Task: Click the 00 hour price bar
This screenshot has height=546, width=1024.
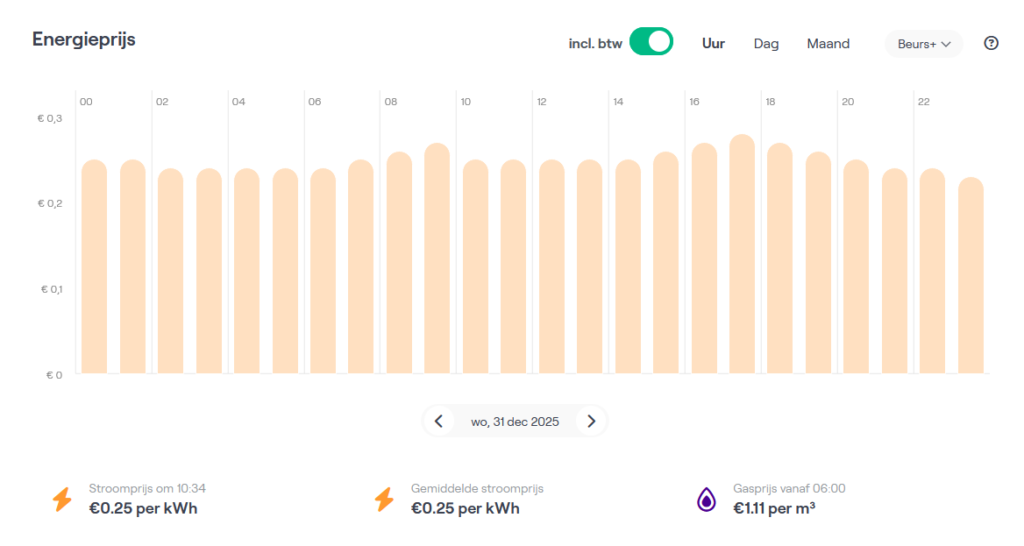Action: coord(94,268)
